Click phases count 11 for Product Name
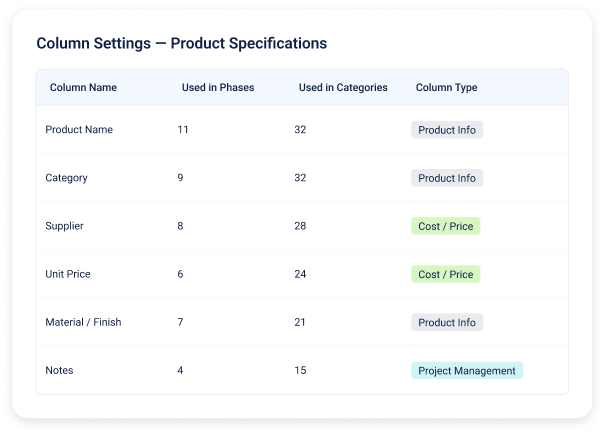This screenshot has width=605, height=434. (x=183, y=130)
